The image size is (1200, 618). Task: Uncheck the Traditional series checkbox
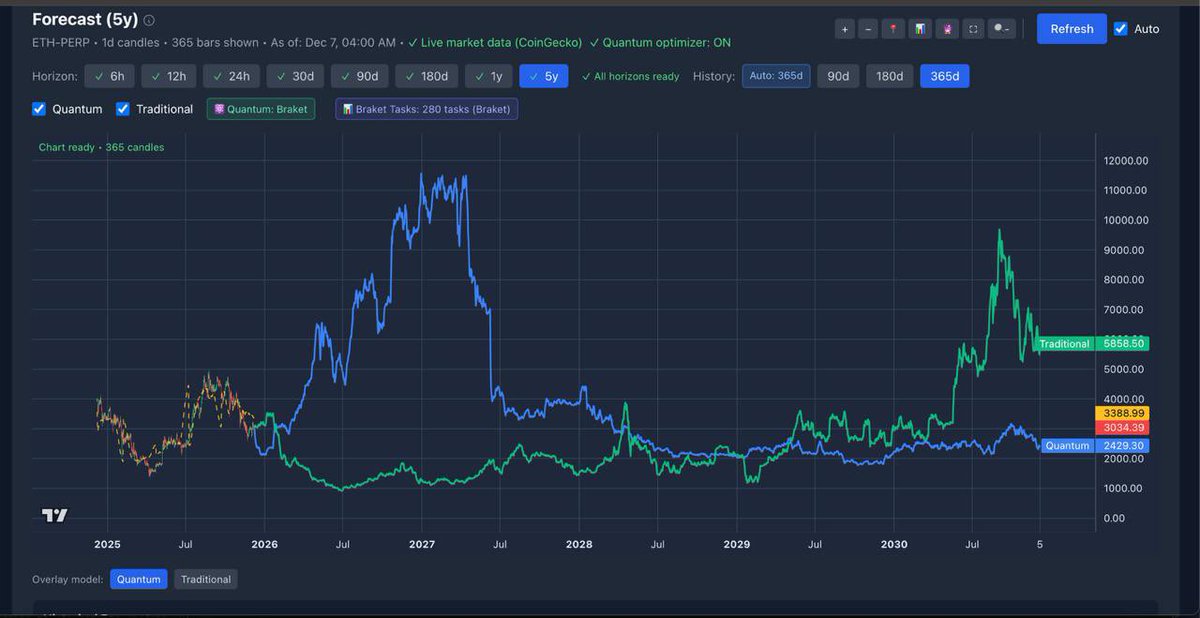click(x=123, y=109)
